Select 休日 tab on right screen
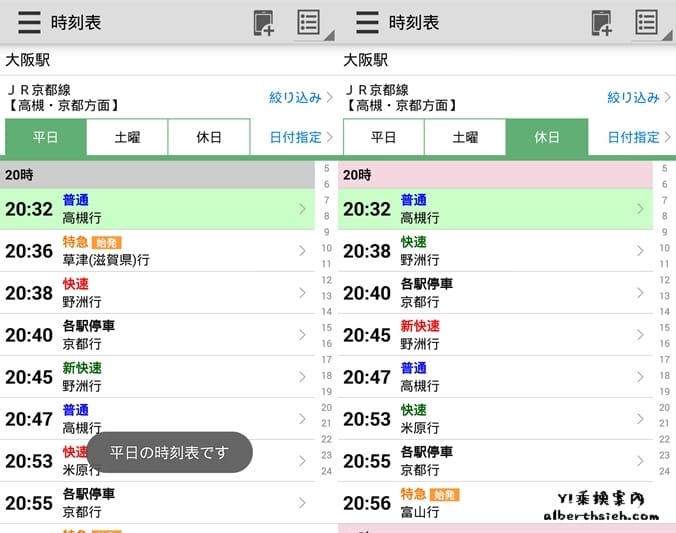 pos(547,137)
